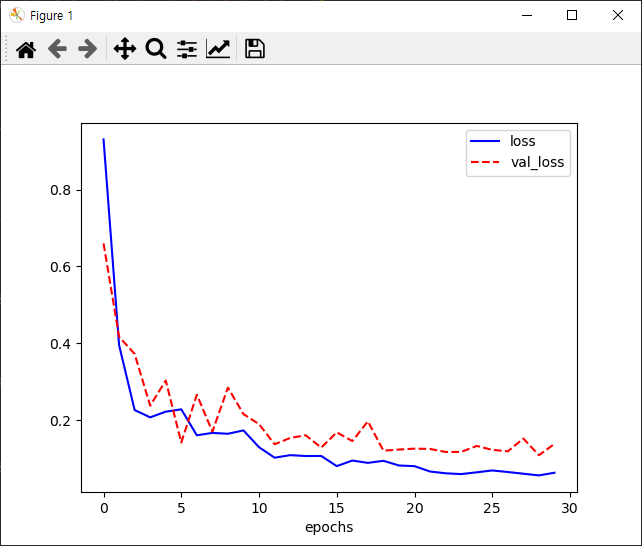The height and width of the screenshot is (546, 642).
Task: Go back to the previous view
Action: [57, 49]
